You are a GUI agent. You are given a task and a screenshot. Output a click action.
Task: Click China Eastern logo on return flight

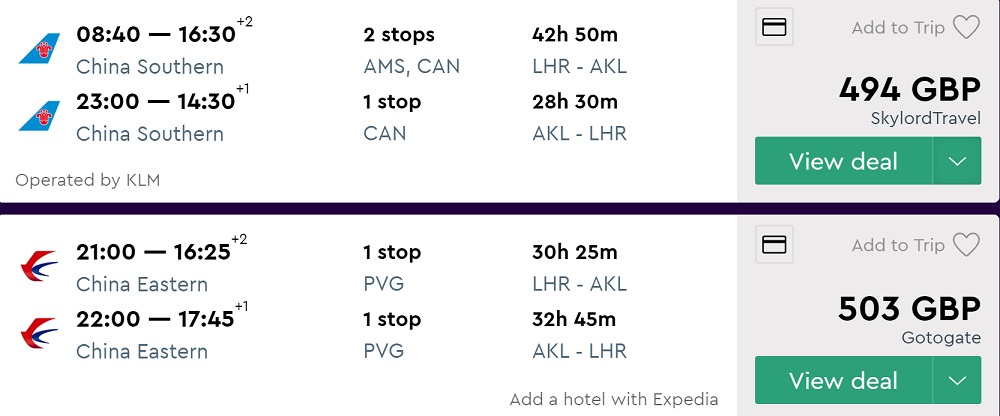point(39,334)
